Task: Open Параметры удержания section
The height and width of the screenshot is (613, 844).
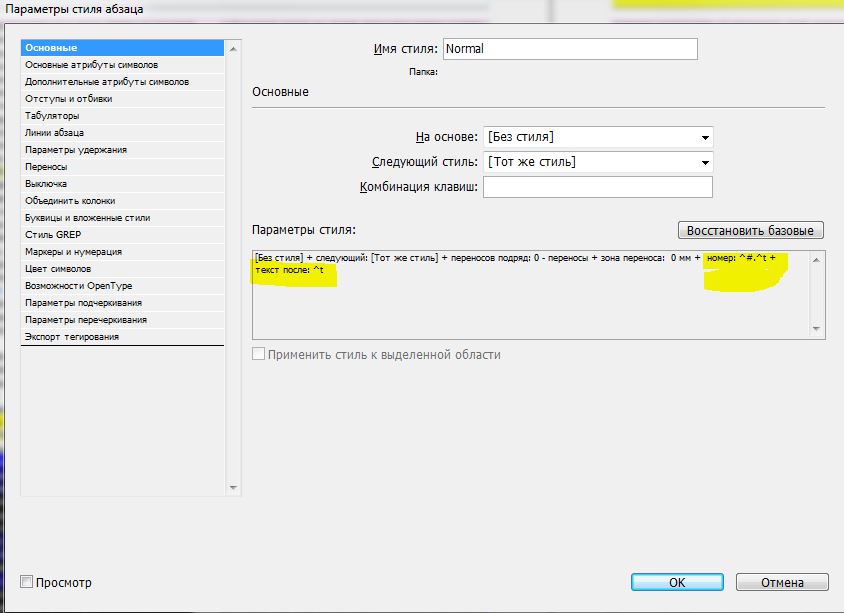Action: click(122, 150)
